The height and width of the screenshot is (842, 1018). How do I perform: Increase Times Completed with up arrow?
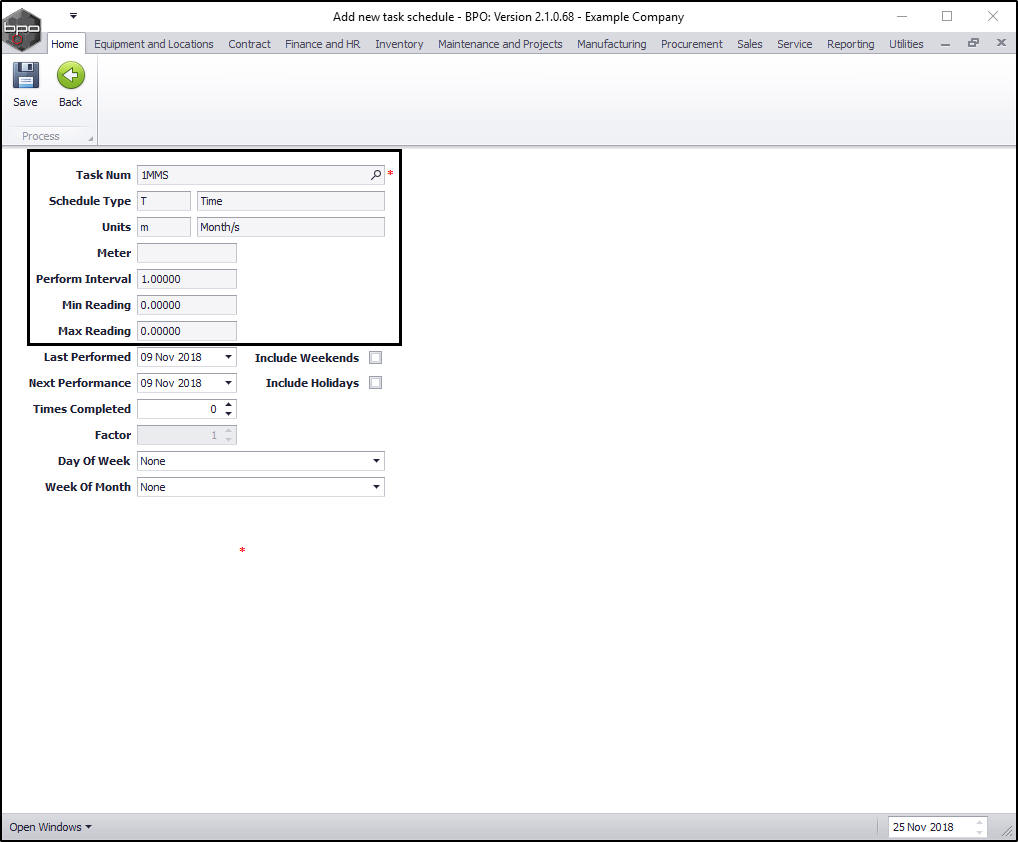pyautogui.click(x=229, y=404)
